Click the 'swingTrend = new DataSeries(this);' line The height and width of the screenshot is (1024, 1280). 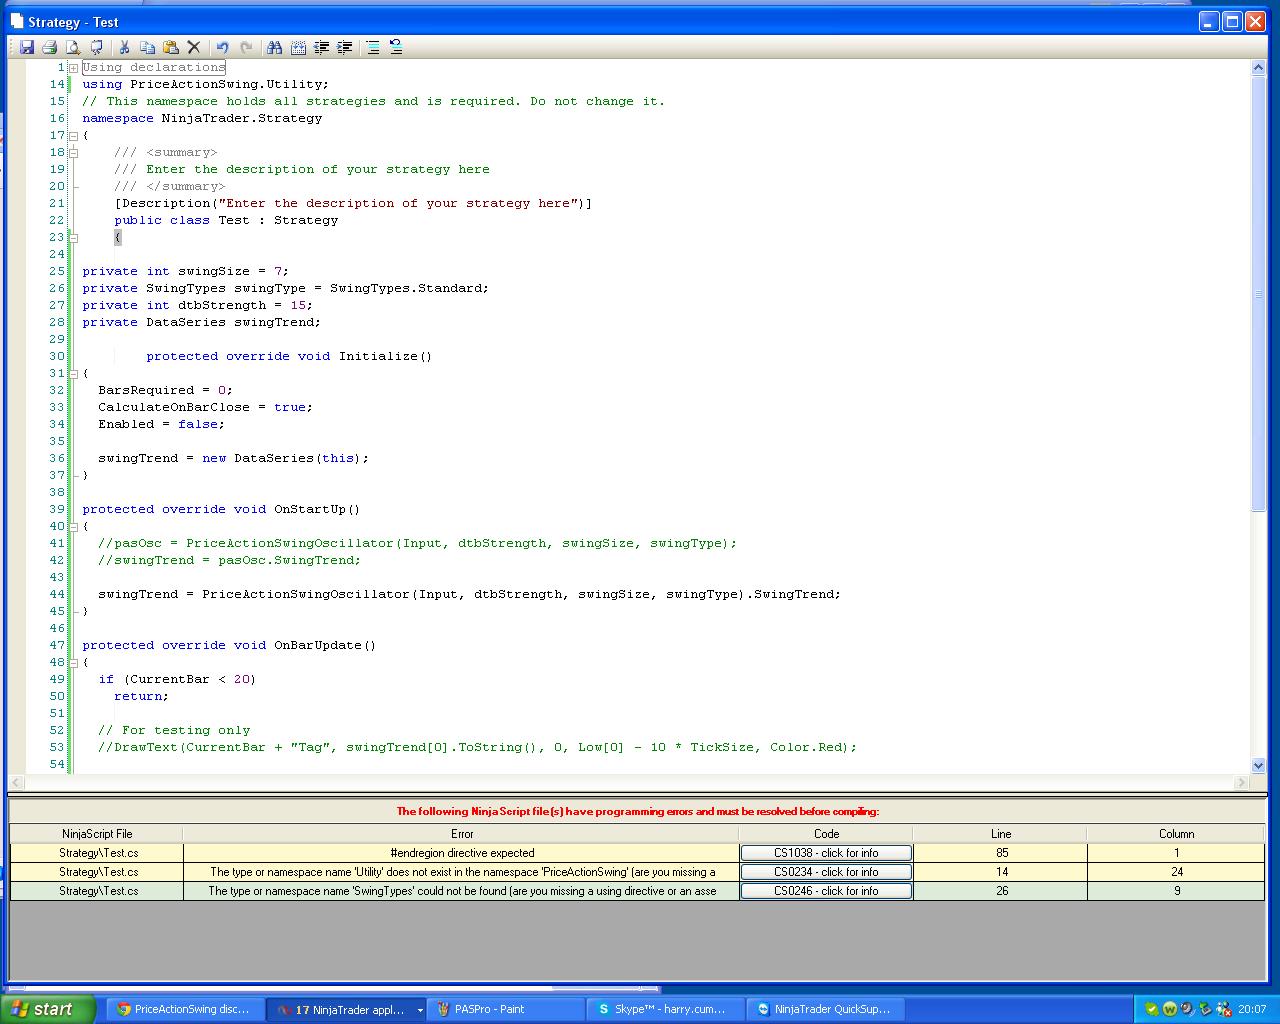pos(233,459)
